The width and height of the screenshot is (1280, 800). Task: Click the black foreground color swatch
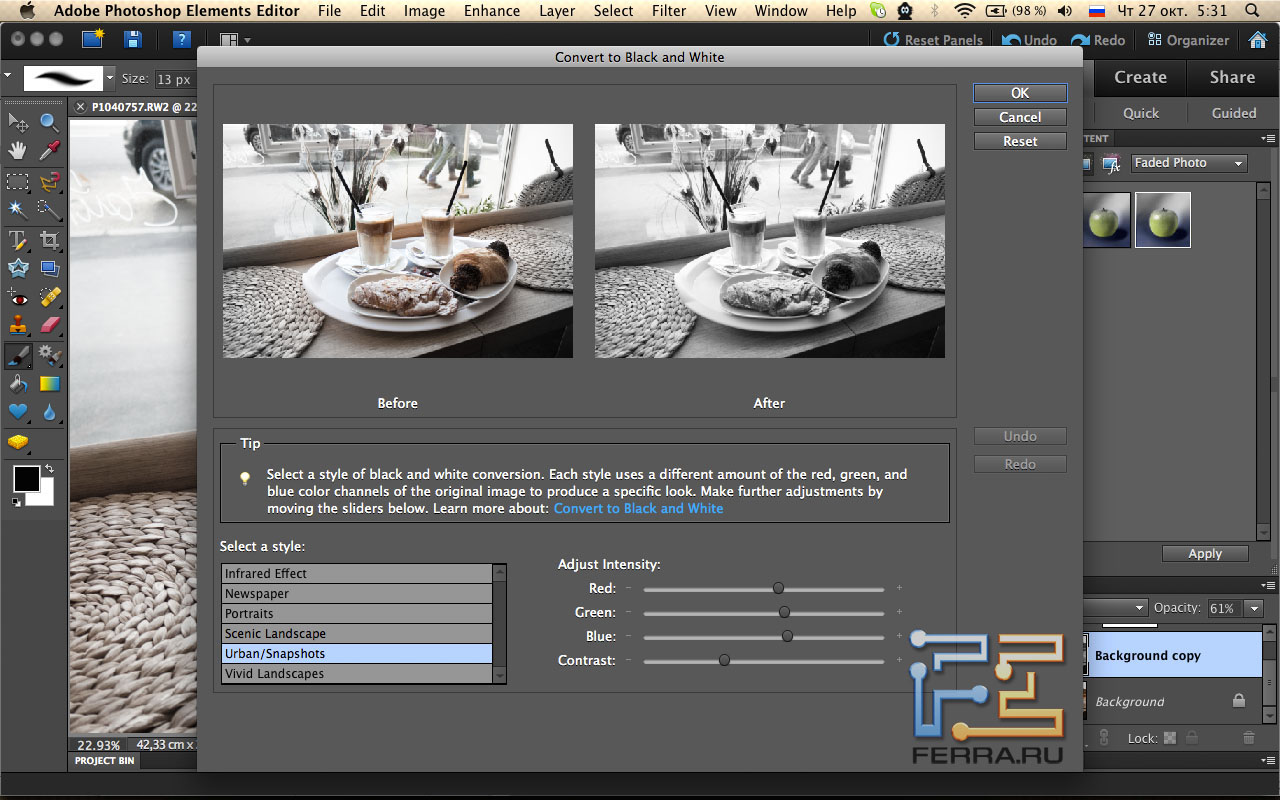(x=26, y=479)
